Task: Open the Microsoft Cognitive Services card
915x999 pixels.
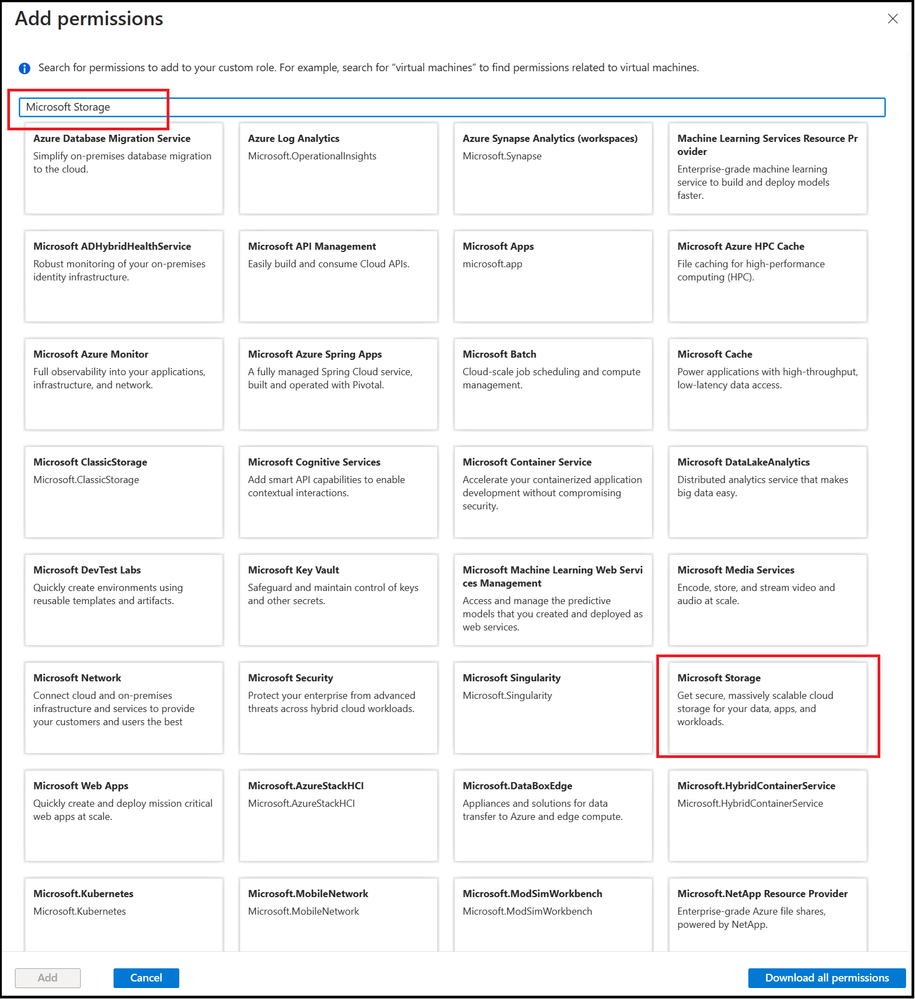Action: click(x=338, y=492)
